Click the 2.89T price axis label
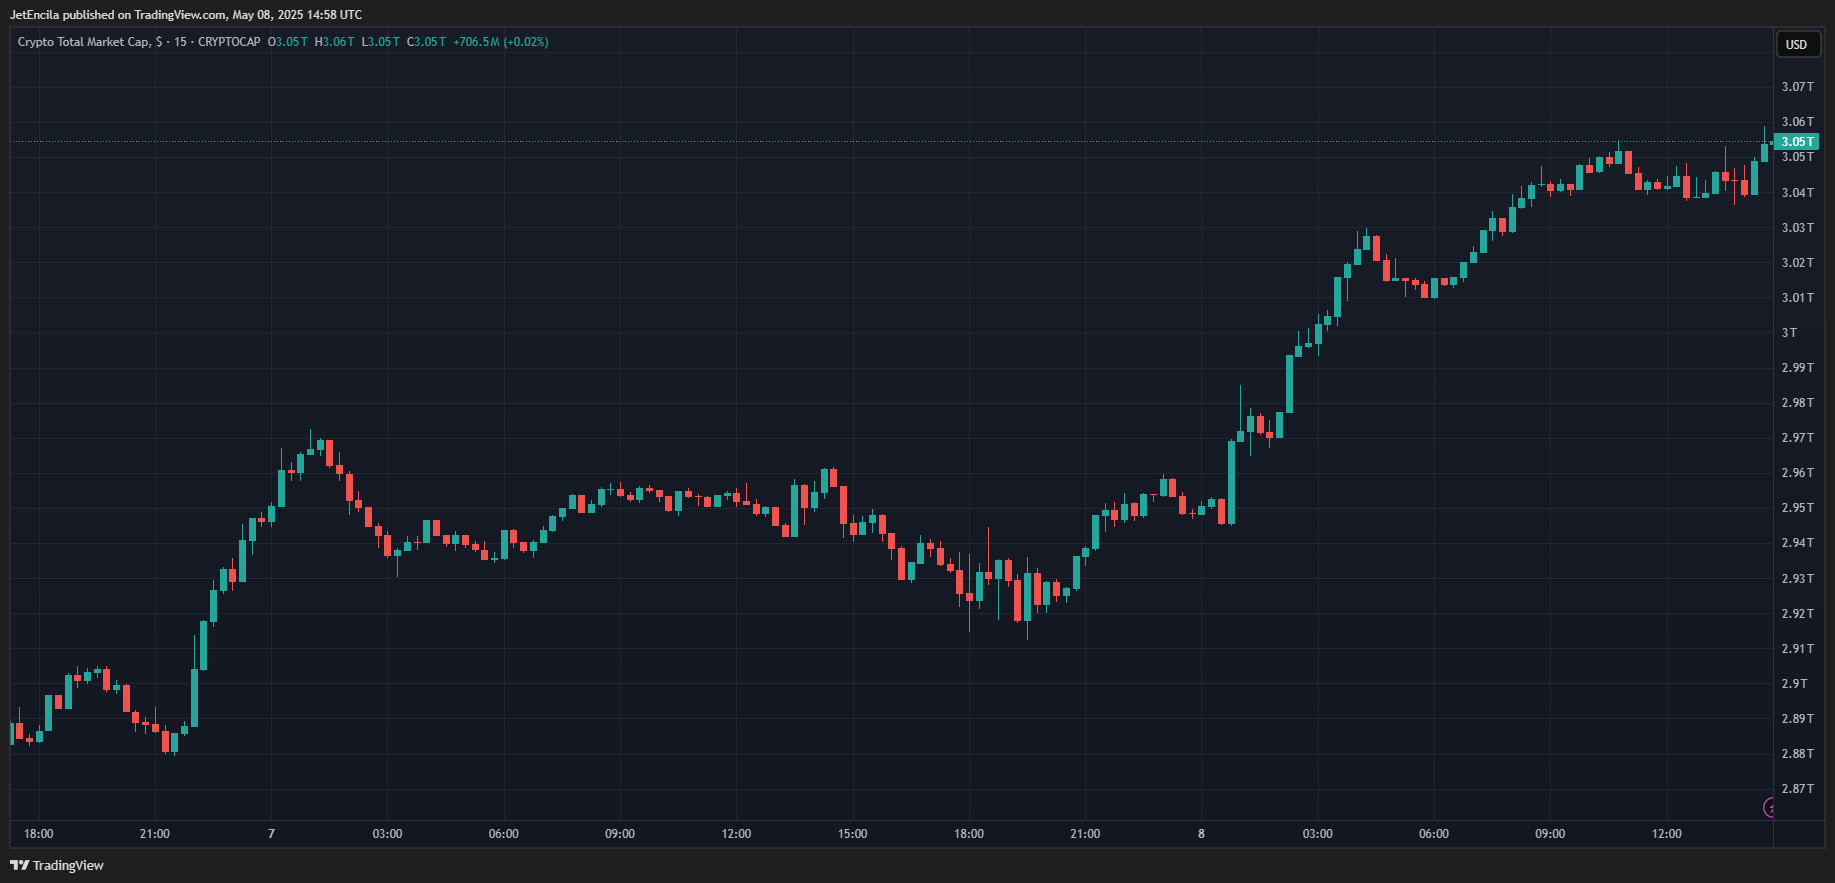This screenshot has height=883, width=1835. point(1797,719)
